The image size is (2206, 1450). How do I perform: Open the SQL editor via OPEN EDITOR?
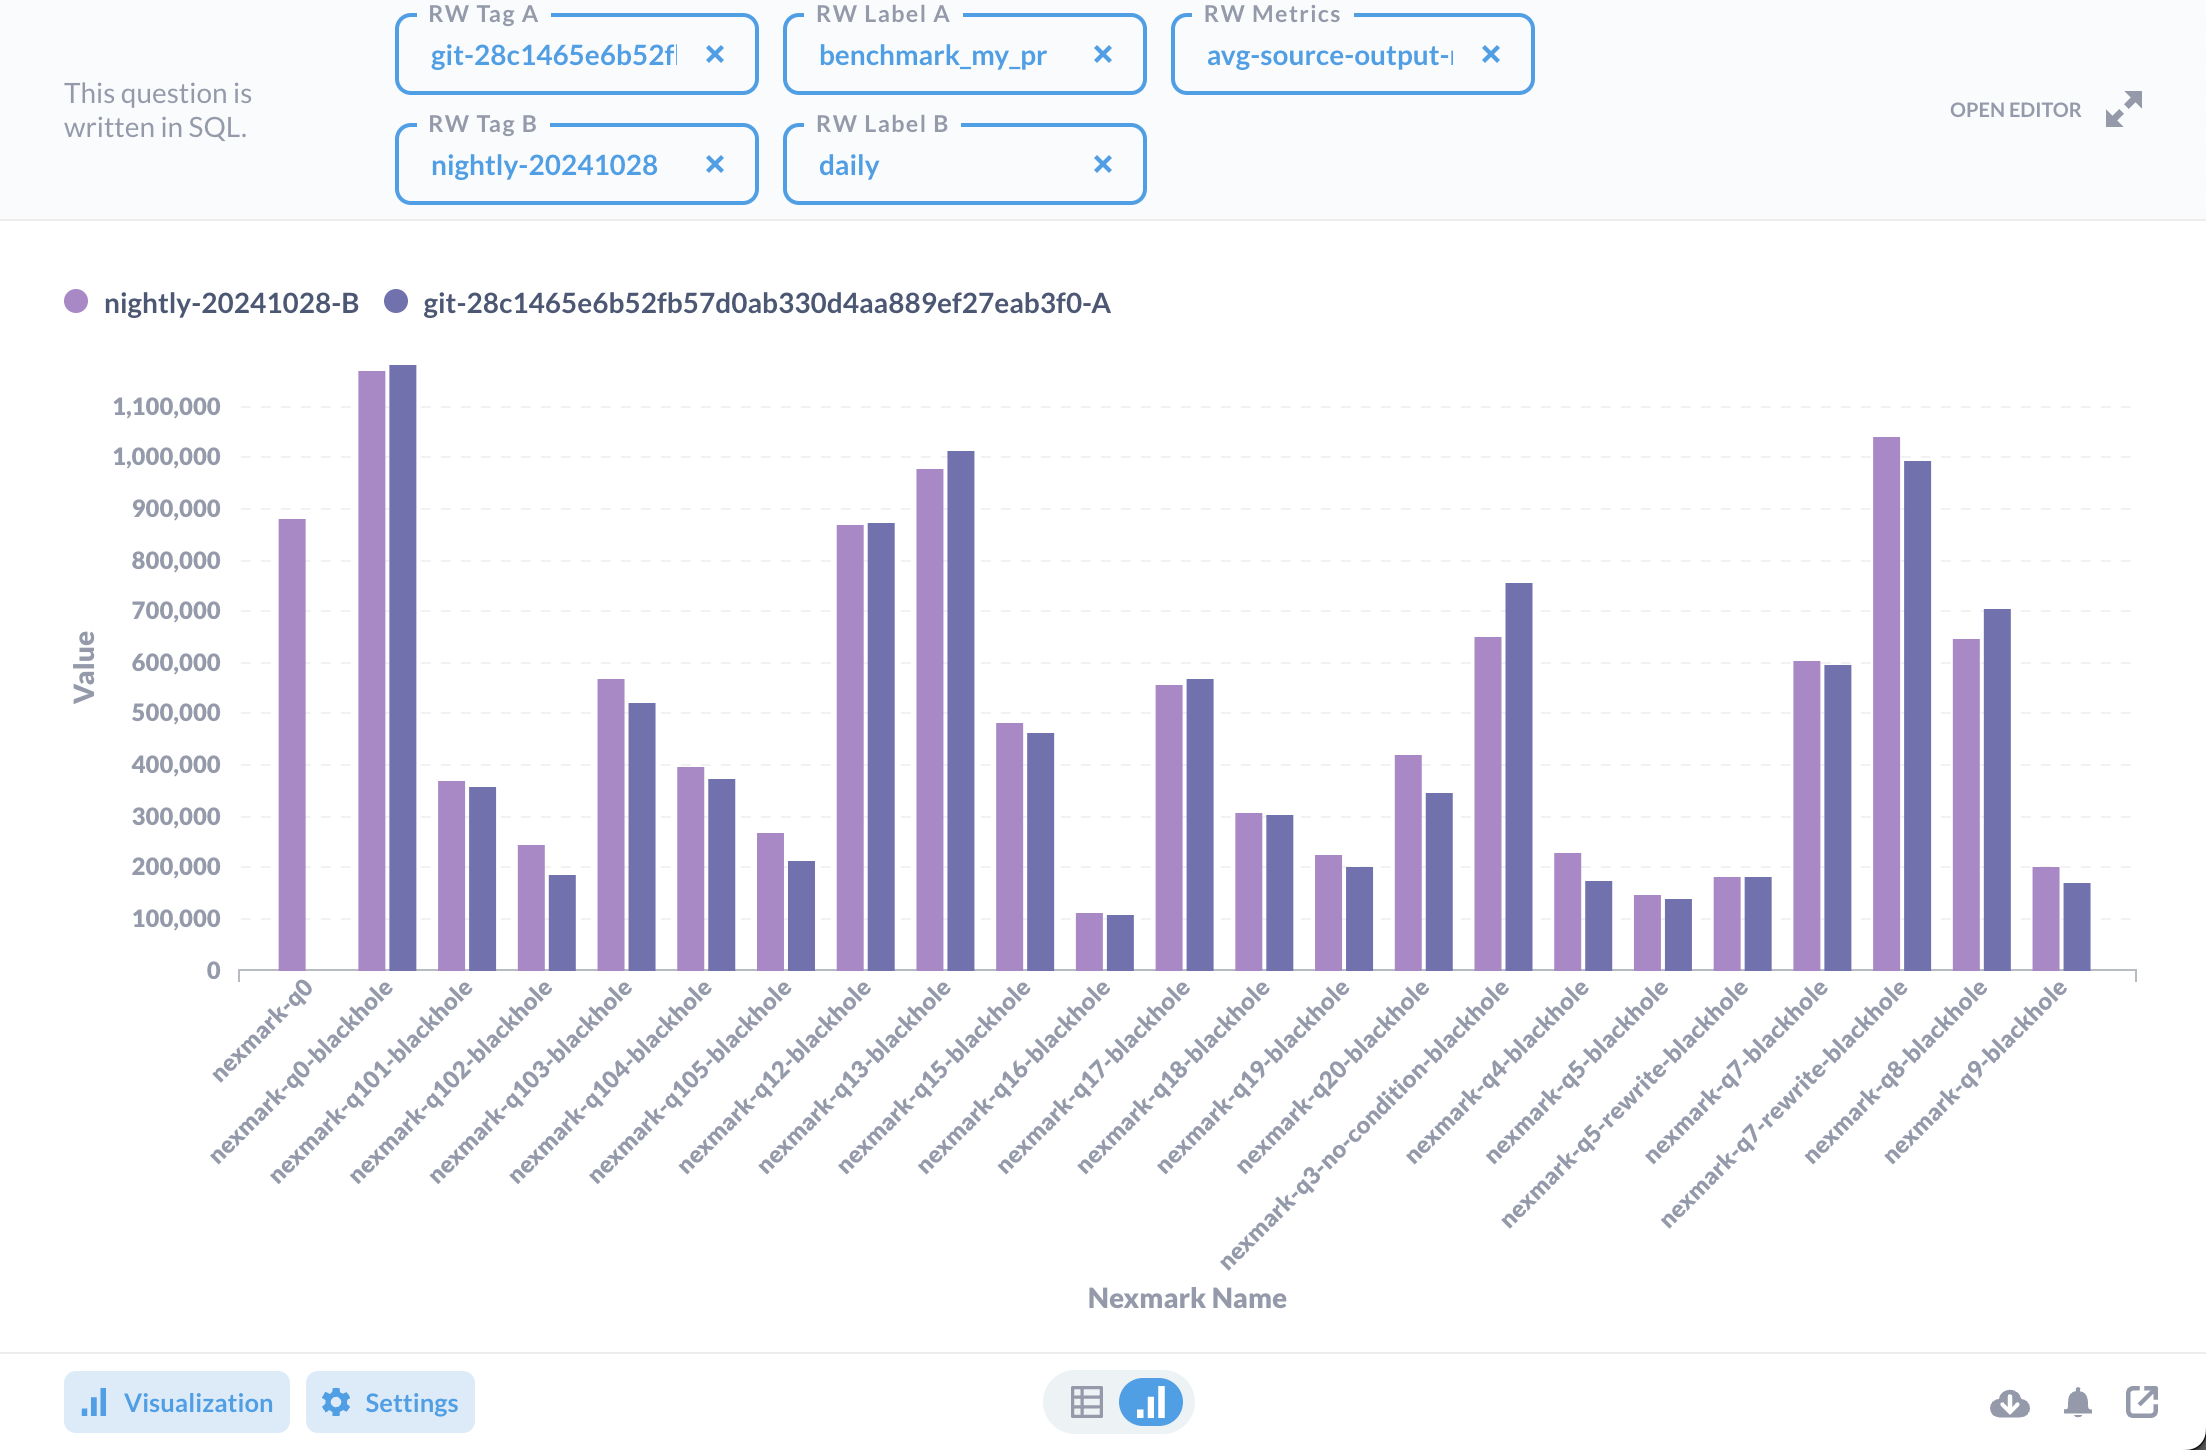pyautogui.click(x=2015, y=110)
